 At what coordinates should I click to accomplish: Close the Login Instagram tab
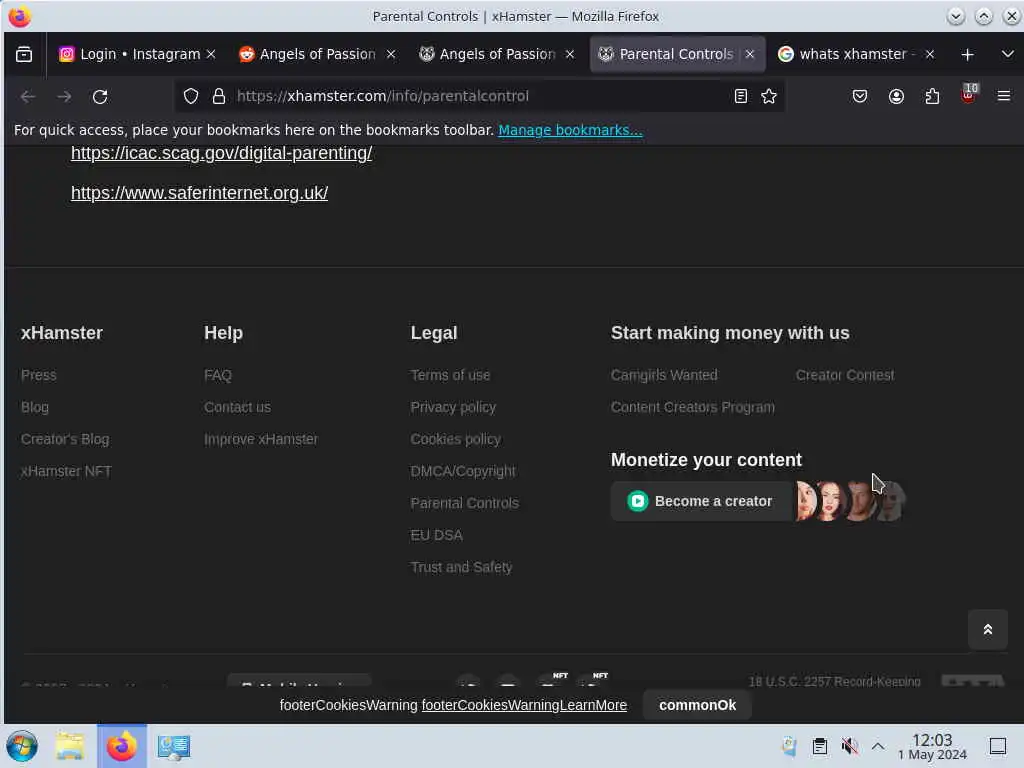pyautogui.click(x=211, y=54)
